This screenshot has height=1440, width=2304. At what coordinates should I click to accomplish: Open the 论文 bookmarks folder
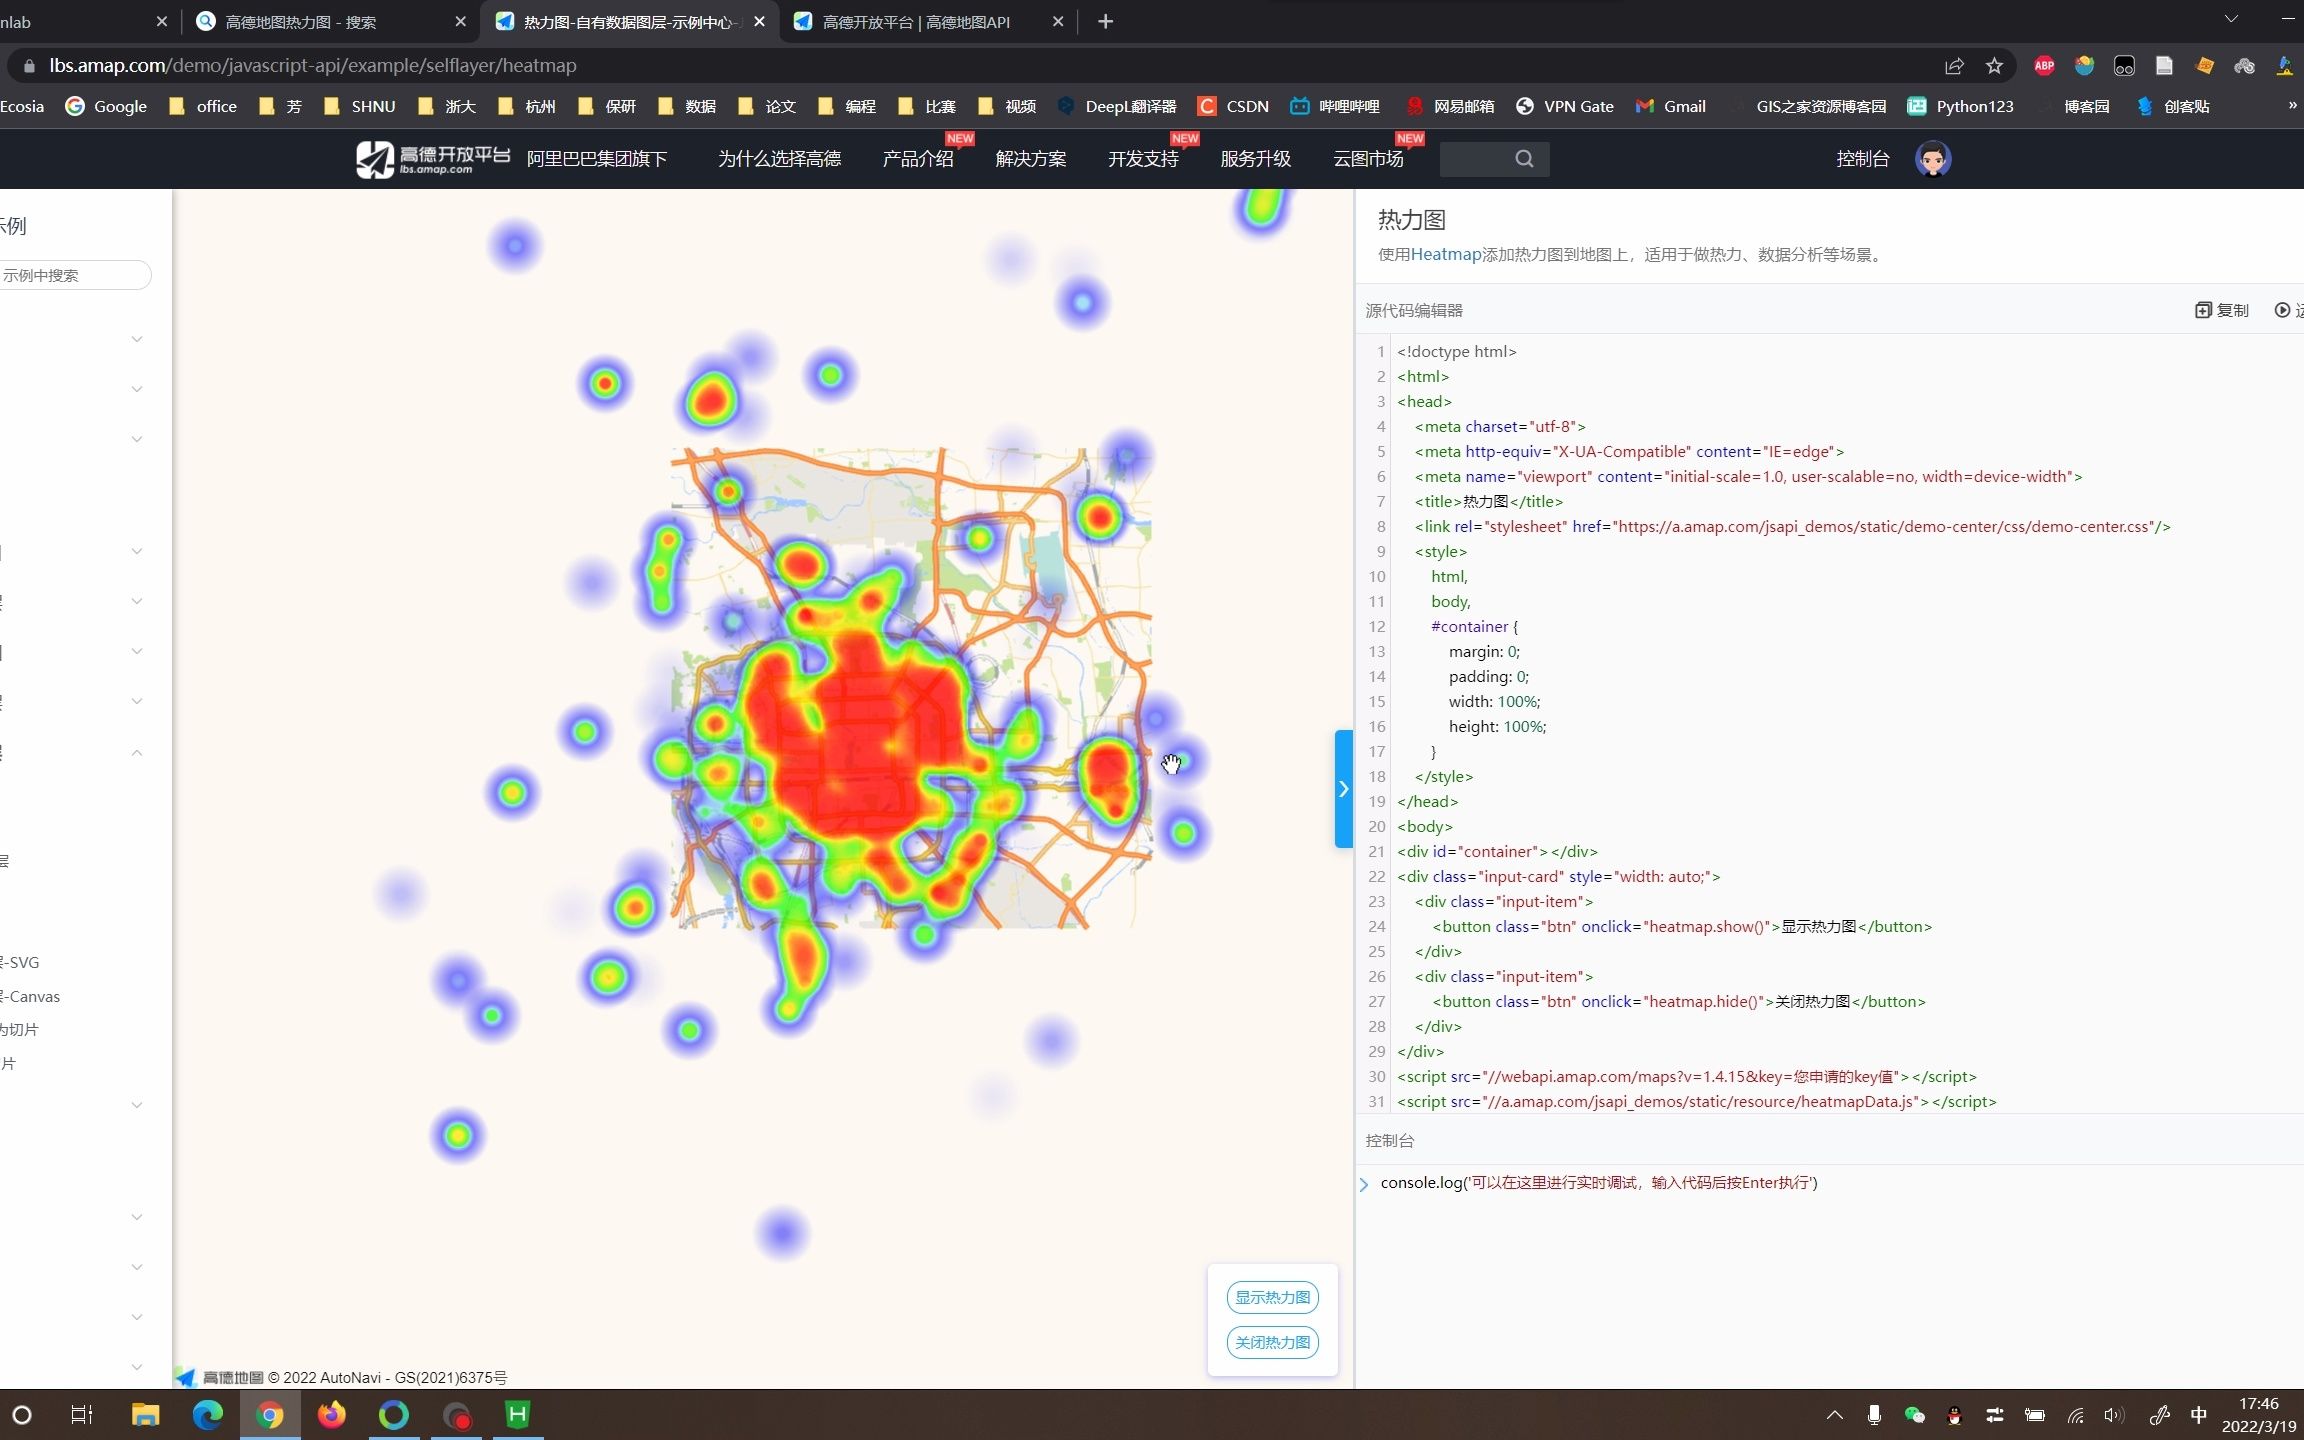767,106
